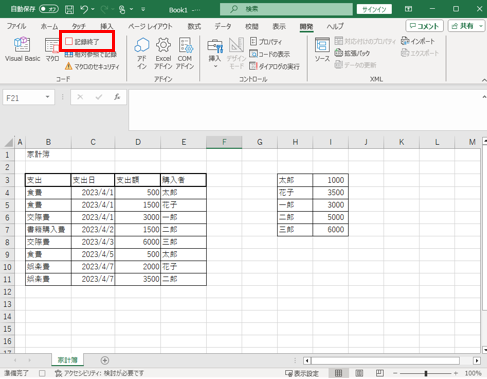Click Refresh Data (データの更新)

pyautogui.click(x=355, y=65)
